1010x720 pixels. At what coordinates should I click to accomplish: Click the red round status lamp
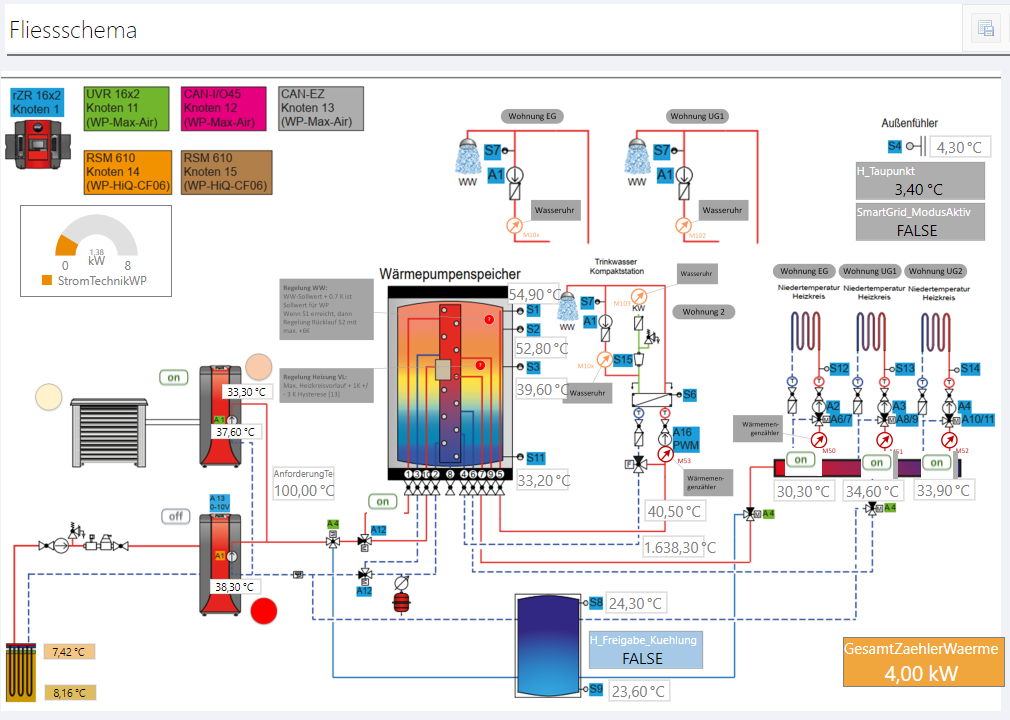pos(264,611)
